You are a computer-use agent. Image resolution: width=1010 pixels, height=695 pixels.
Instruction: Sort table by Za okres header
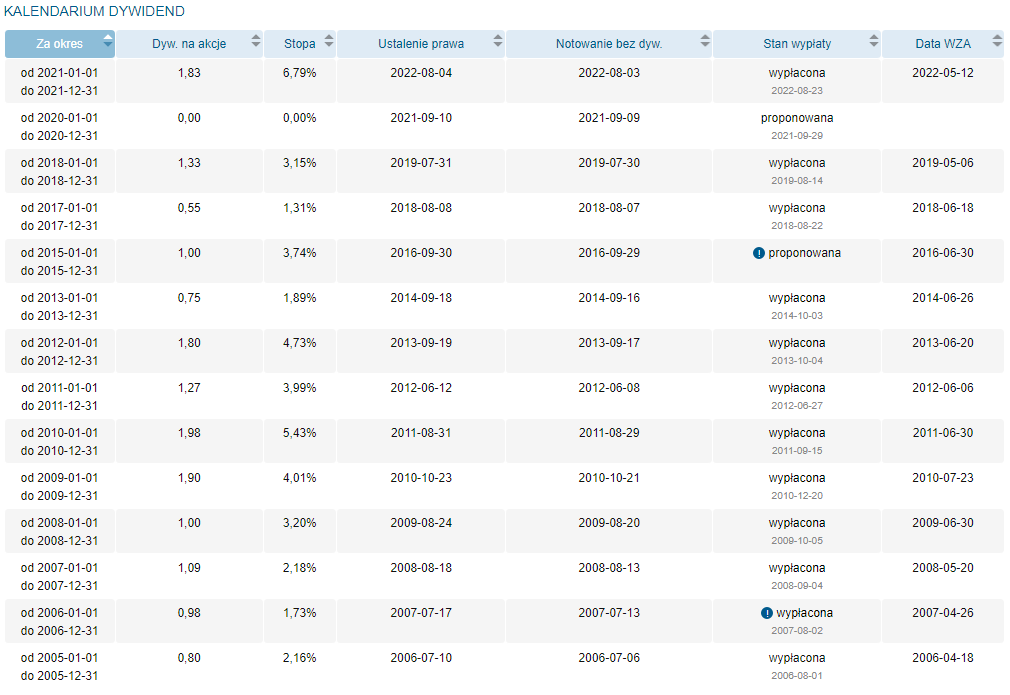click(59, 44)
